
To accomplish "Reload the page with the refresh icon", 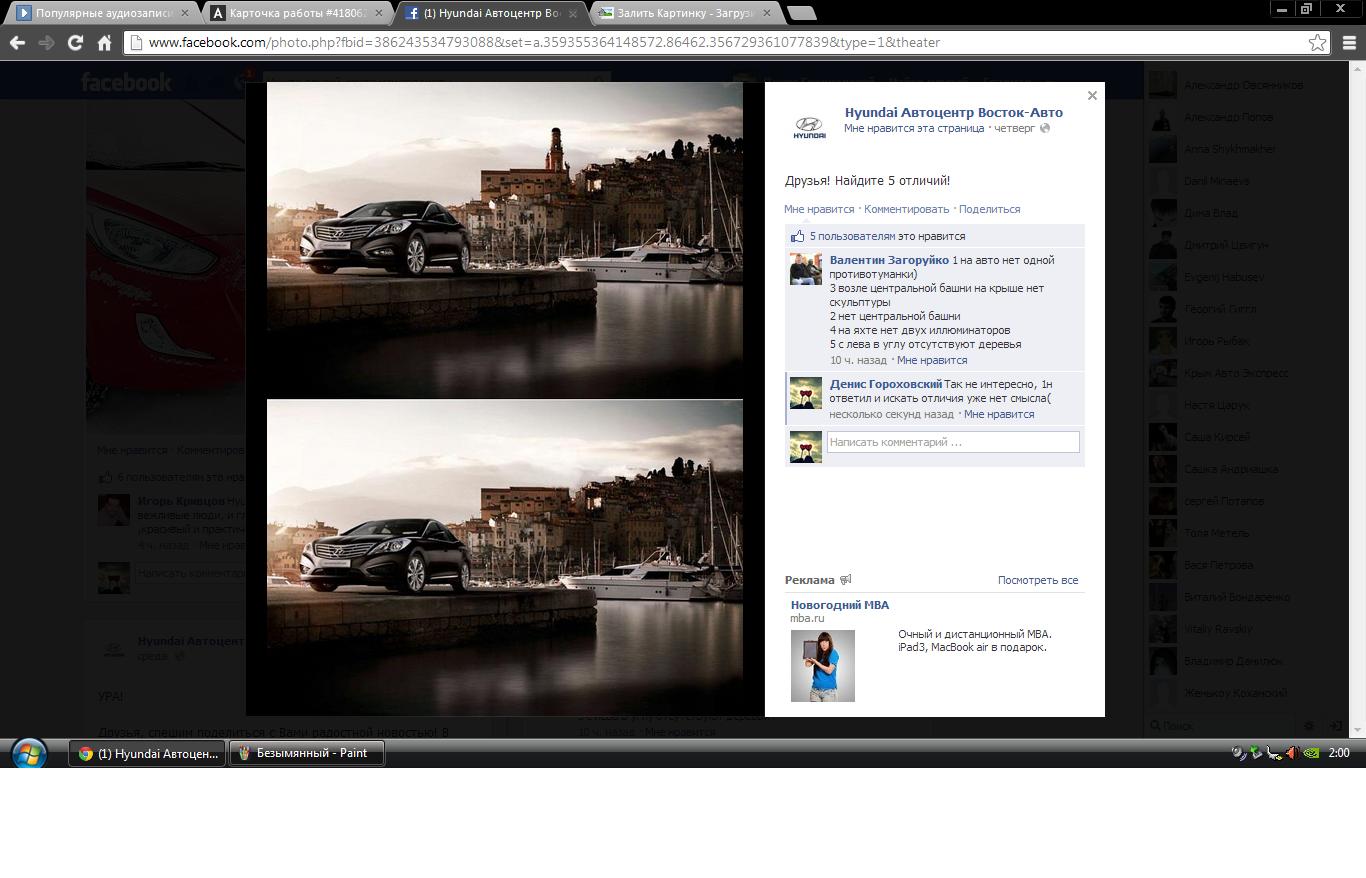I will click(75, 42).
